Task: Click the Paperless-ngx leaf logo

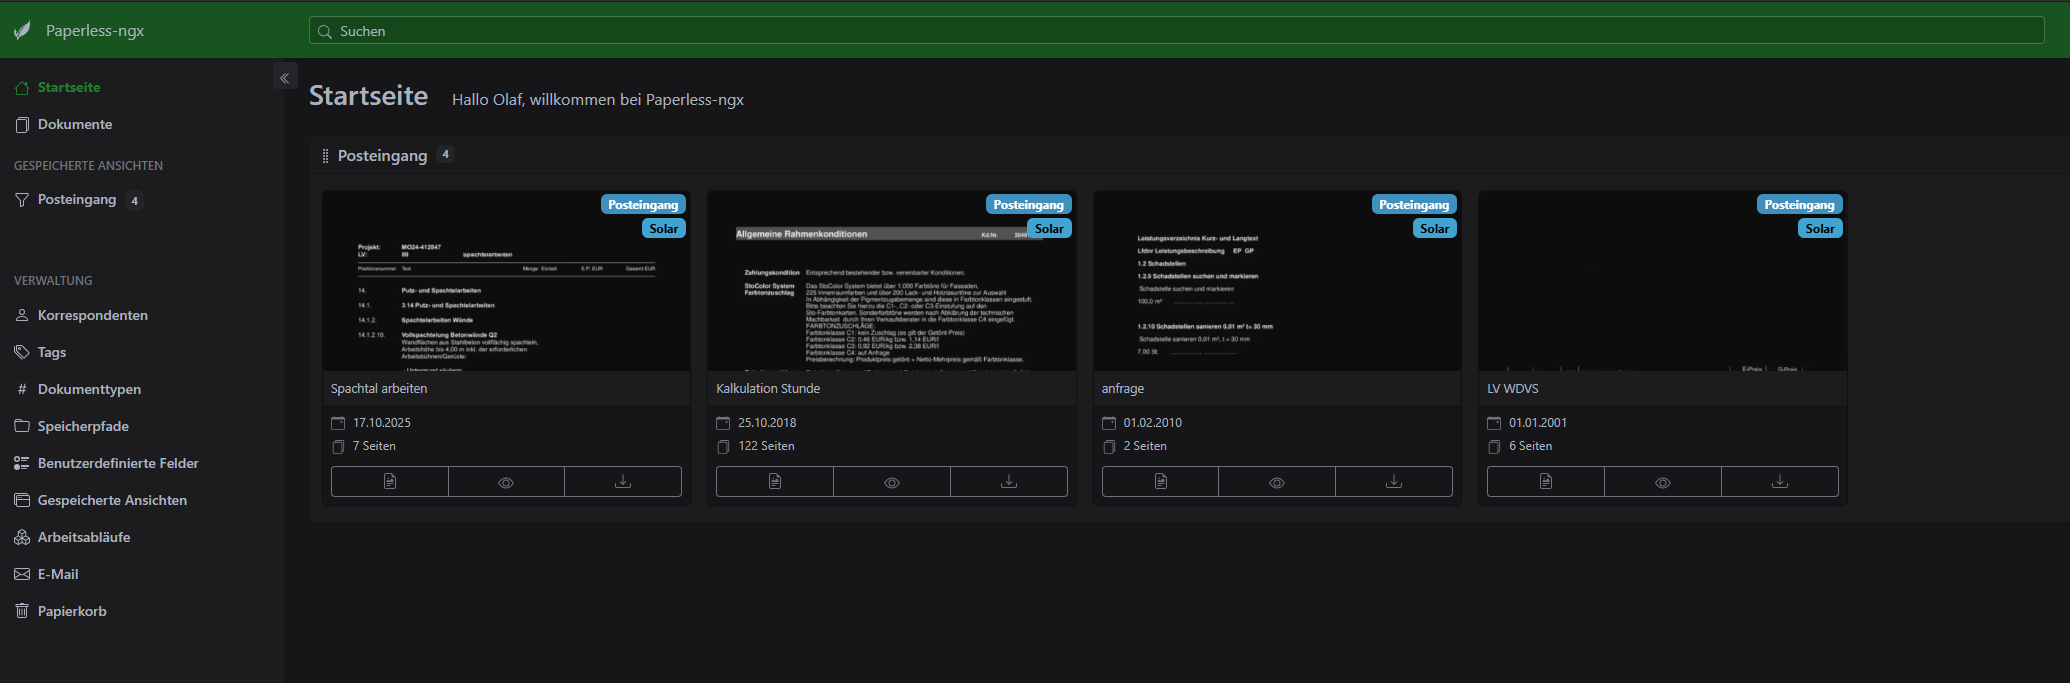Action: [22, 31]
